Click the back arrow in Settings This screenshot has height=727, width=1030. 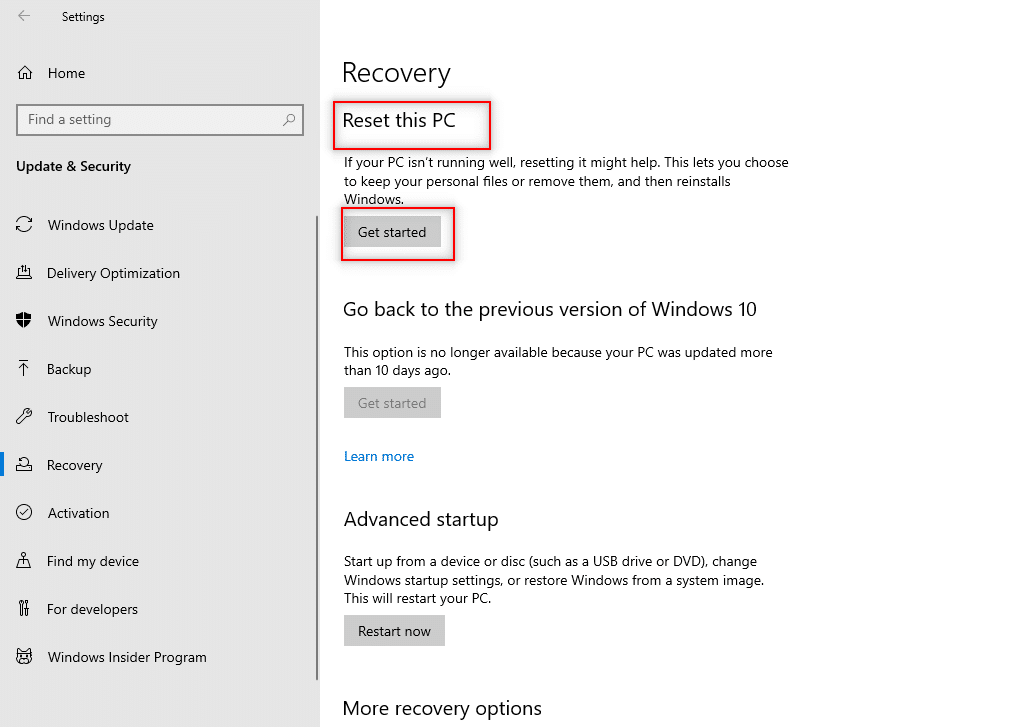coord(24,16)
